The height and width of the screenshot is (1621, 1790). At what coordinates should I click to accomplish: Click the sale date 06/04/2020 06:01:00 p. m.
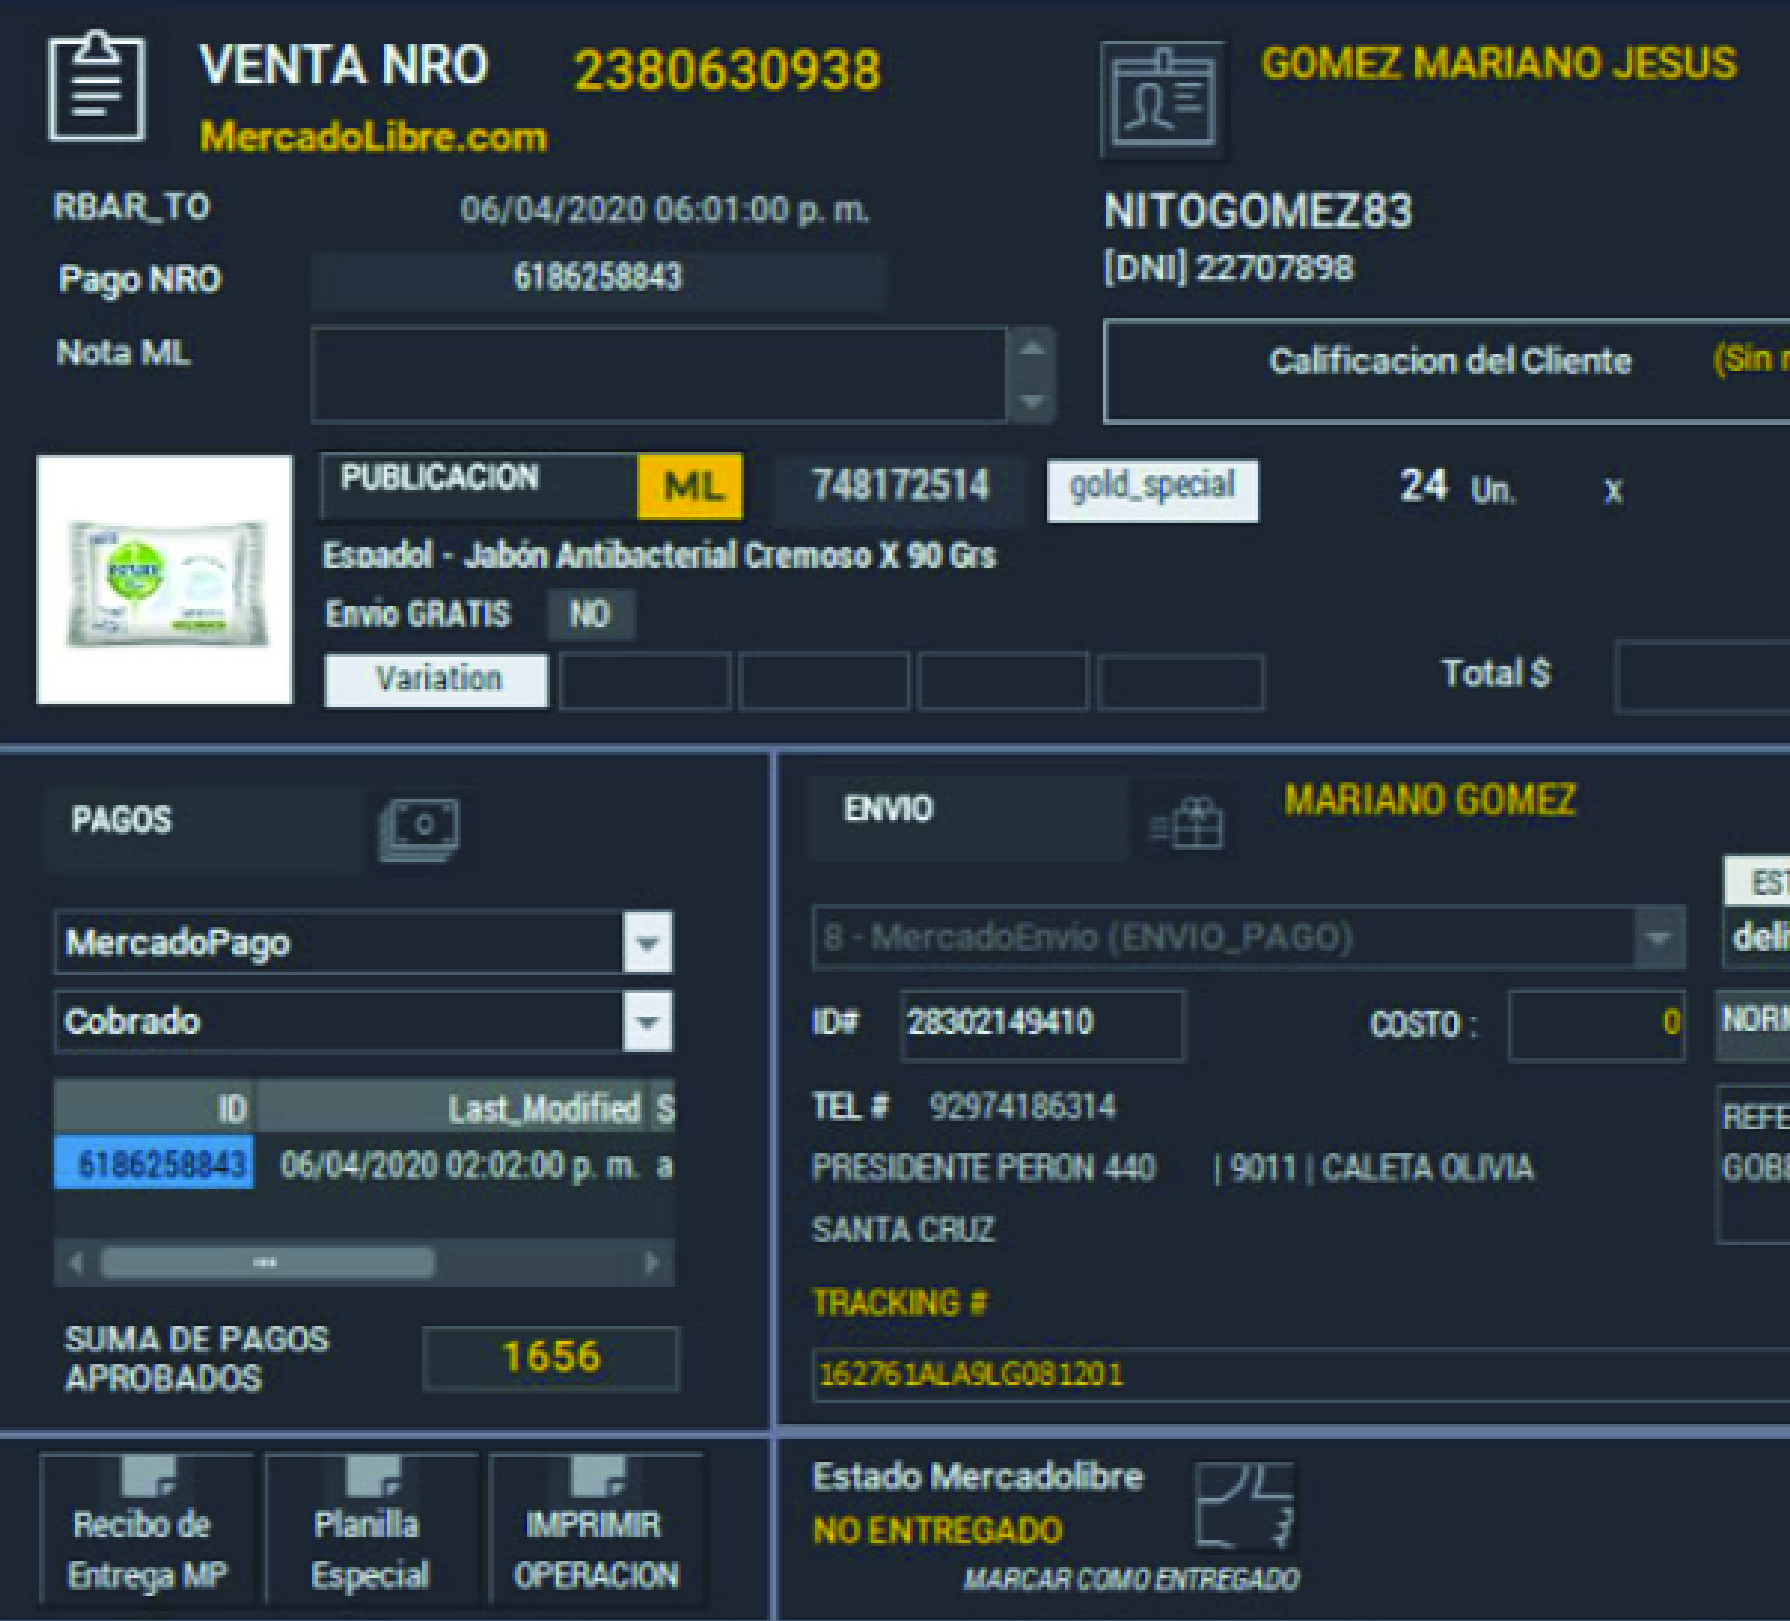click(x=664, y=210)
